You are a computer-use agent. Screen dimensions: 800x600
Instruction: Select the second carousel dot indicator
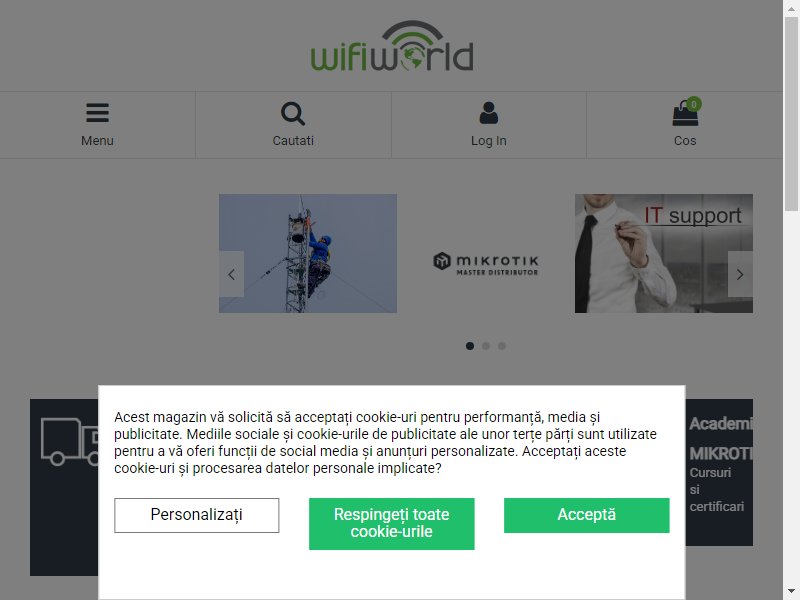point(486,346)
